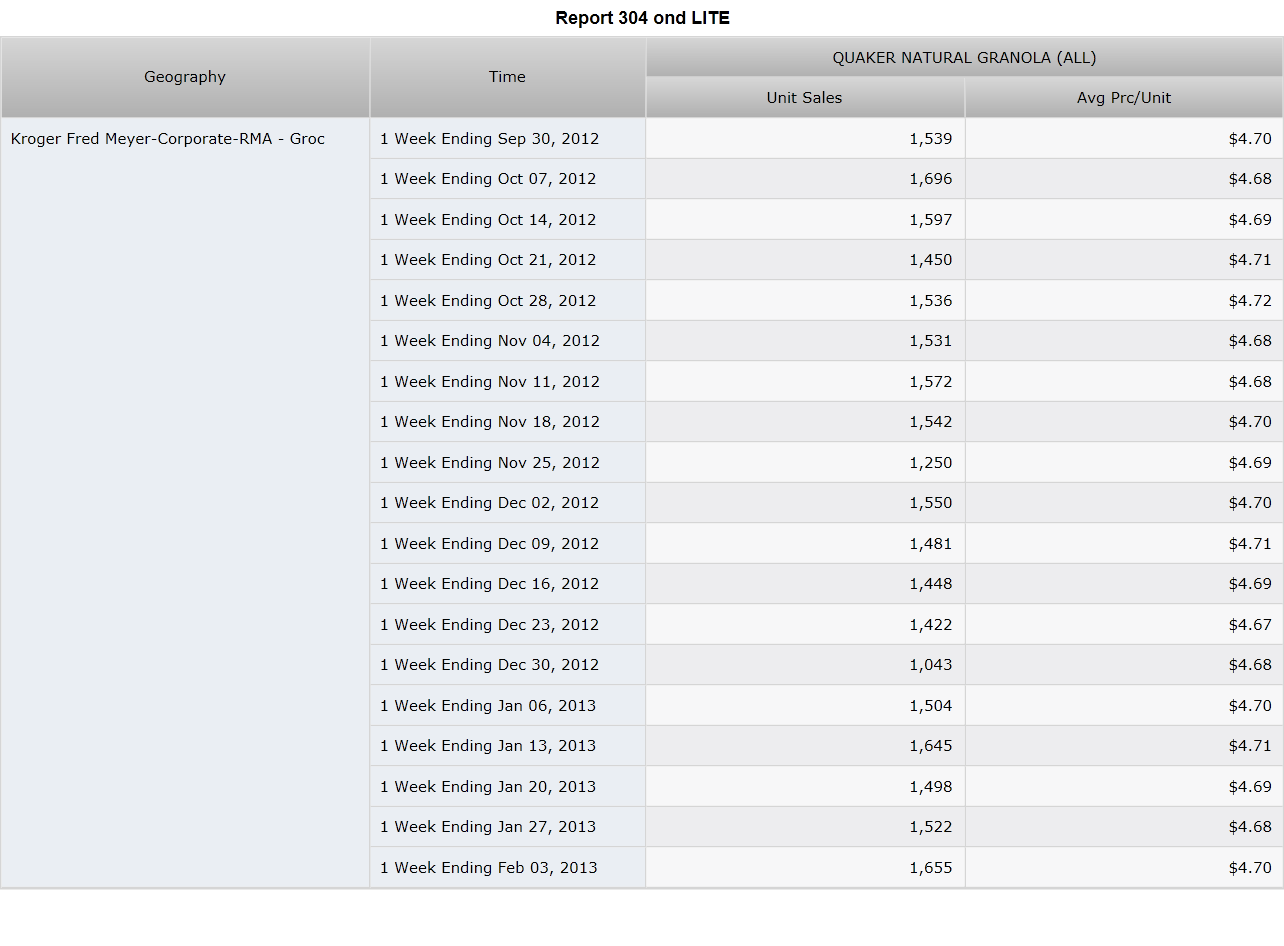Click the unit sales value 1,422

(931, 625)
